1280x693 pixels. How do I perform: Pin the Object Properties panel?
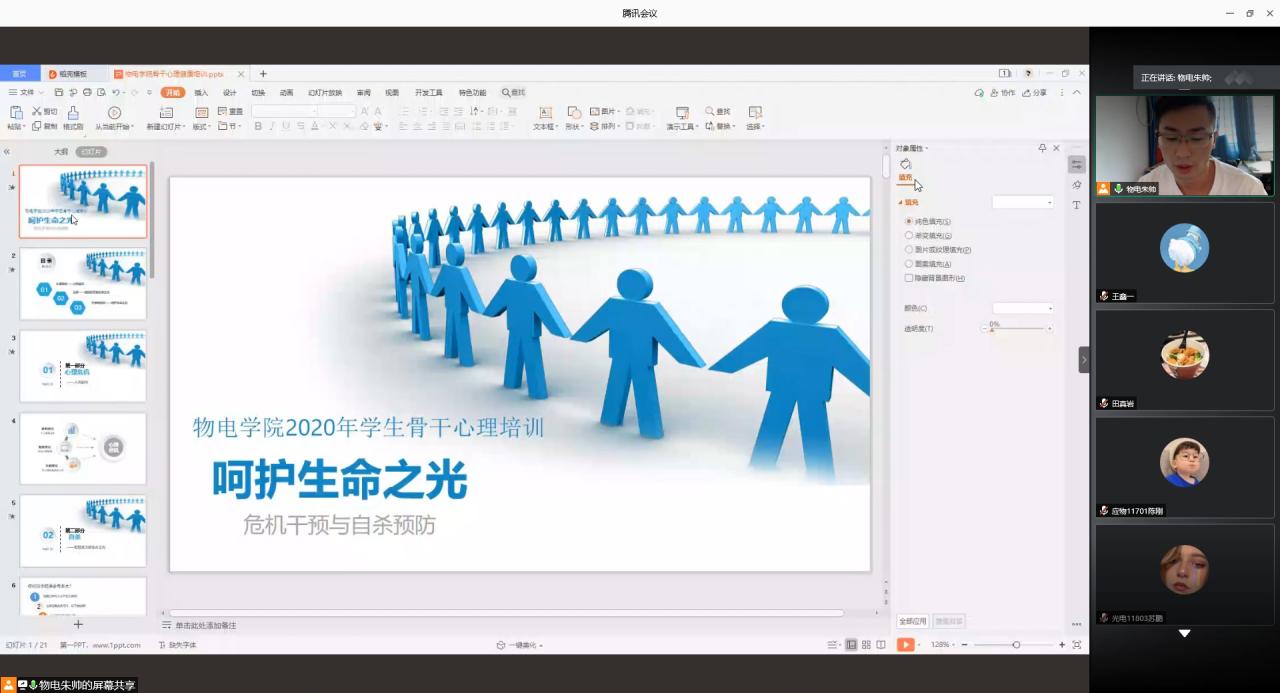point(1042,148)
